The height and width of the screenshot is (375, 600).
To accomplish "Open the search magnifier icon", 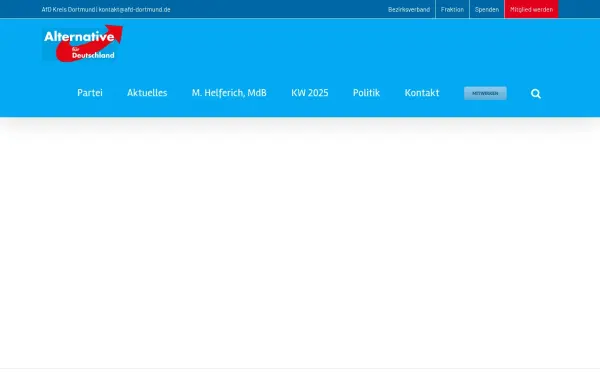I will tap(536, 94).
